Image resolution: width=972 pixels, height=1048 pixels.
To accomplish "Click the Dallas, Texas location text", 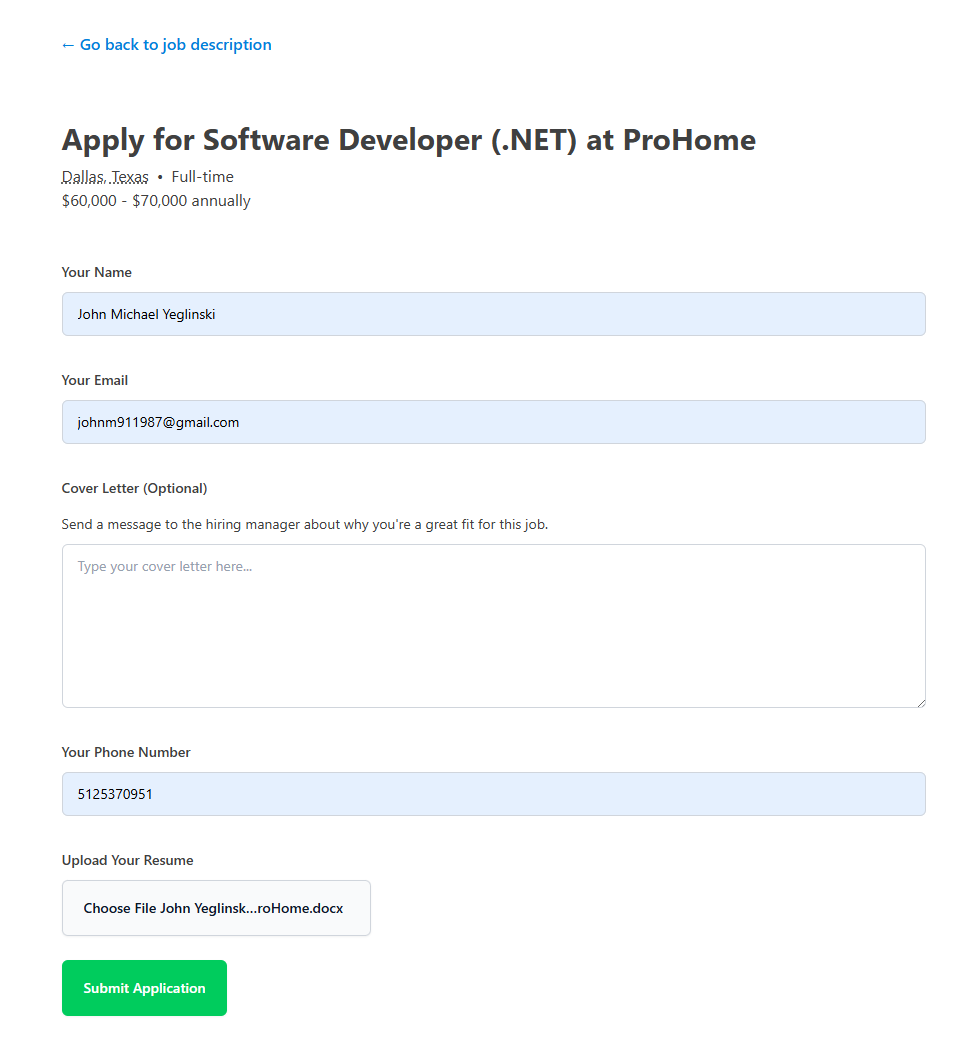I will click(105, 177).
